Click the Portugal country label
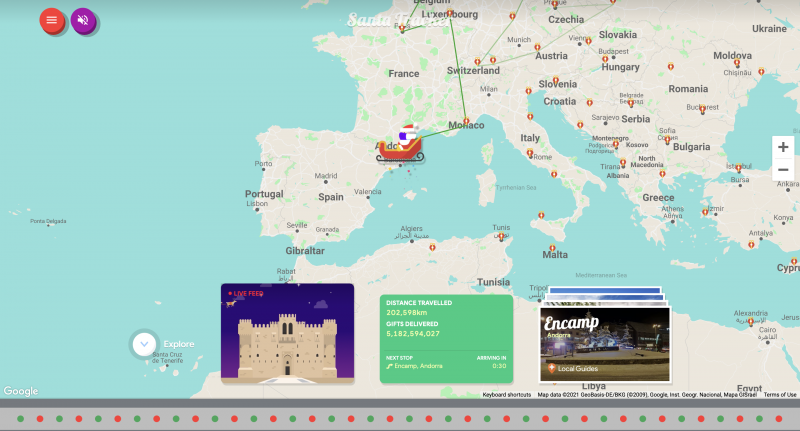Image resolution: width=800 pixels, height=431 pixels. pos(264,194)
